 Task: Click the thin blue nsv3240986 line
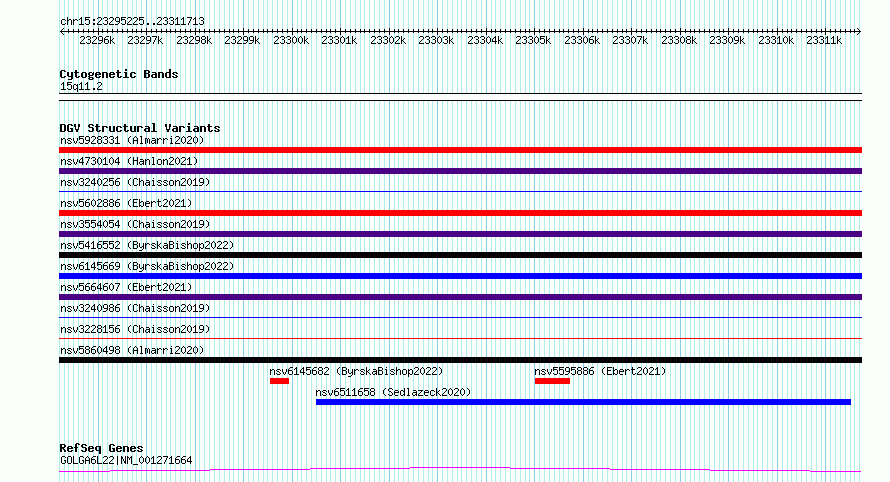click(x=460, y=318)
